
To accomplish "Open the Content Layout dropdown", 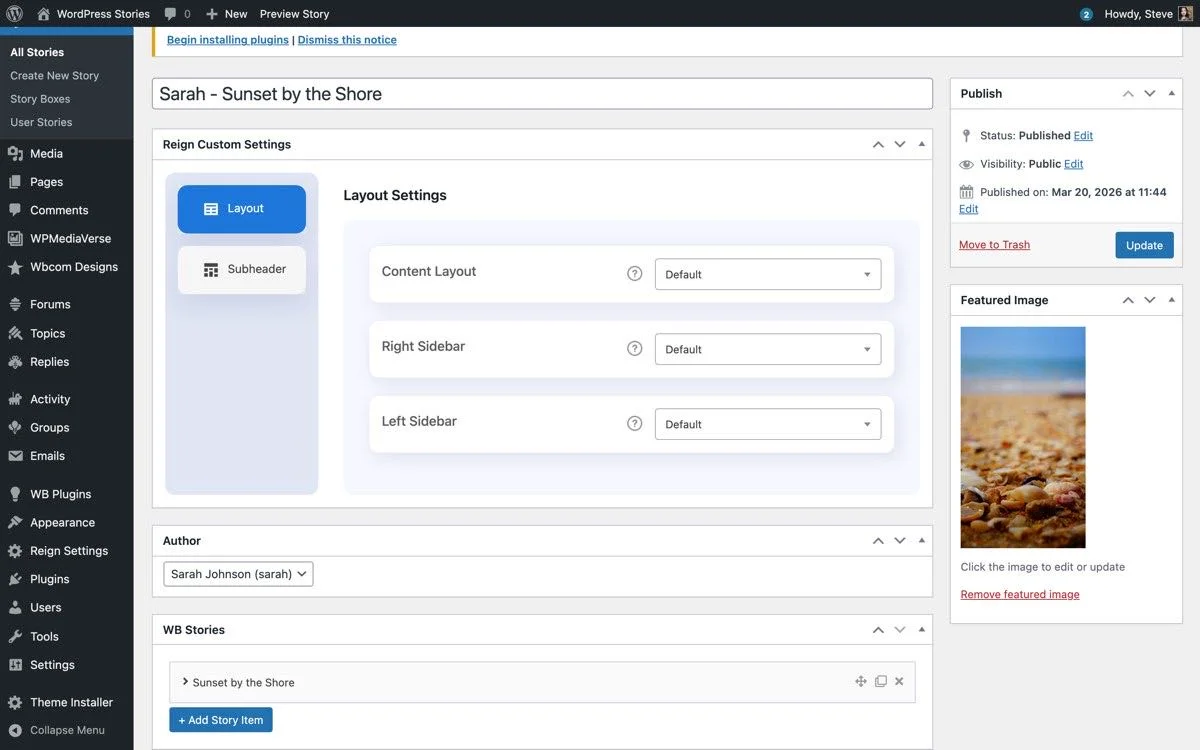I will [767, 273].
